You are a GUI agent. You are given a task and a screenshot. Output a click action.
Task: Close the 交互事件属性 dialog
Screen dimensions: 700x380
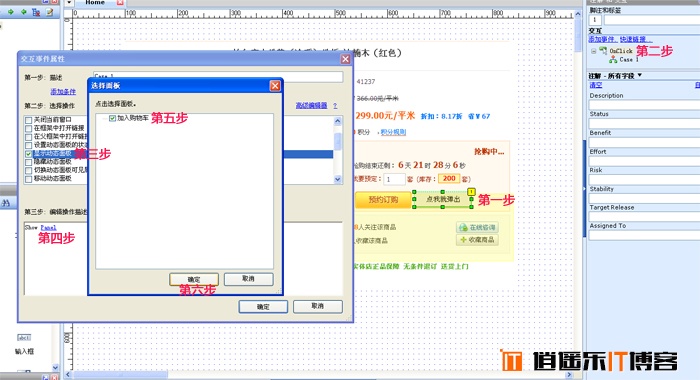(345, 59)
